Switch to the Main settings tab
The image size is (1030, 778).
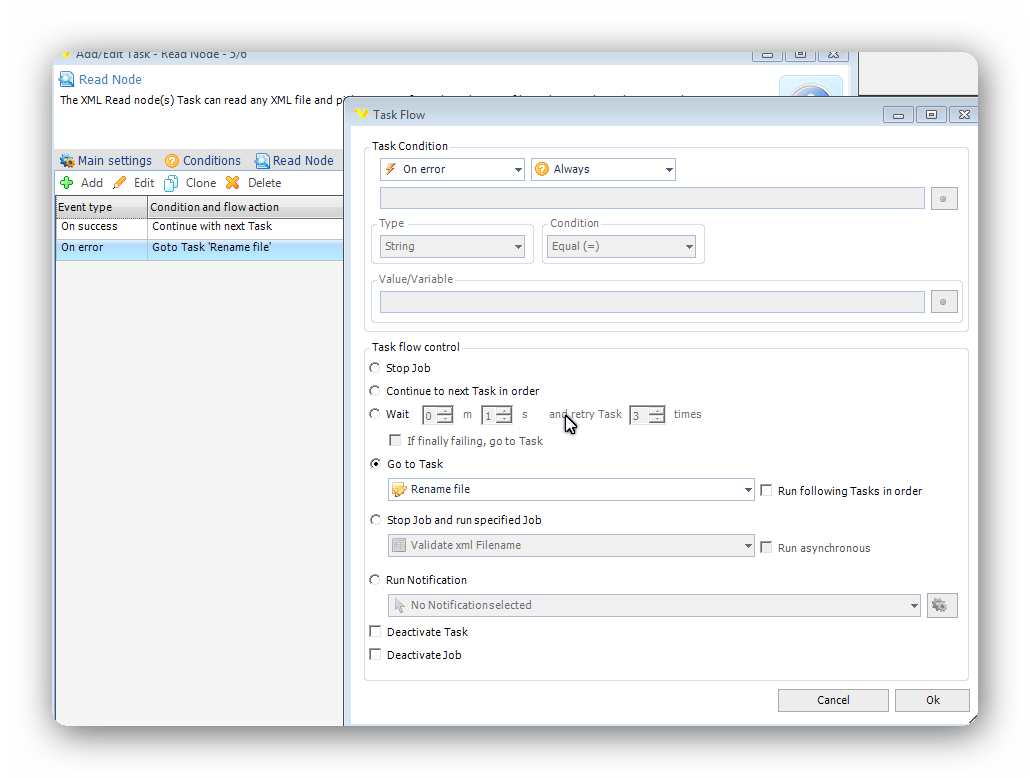(x=105, y=161)
